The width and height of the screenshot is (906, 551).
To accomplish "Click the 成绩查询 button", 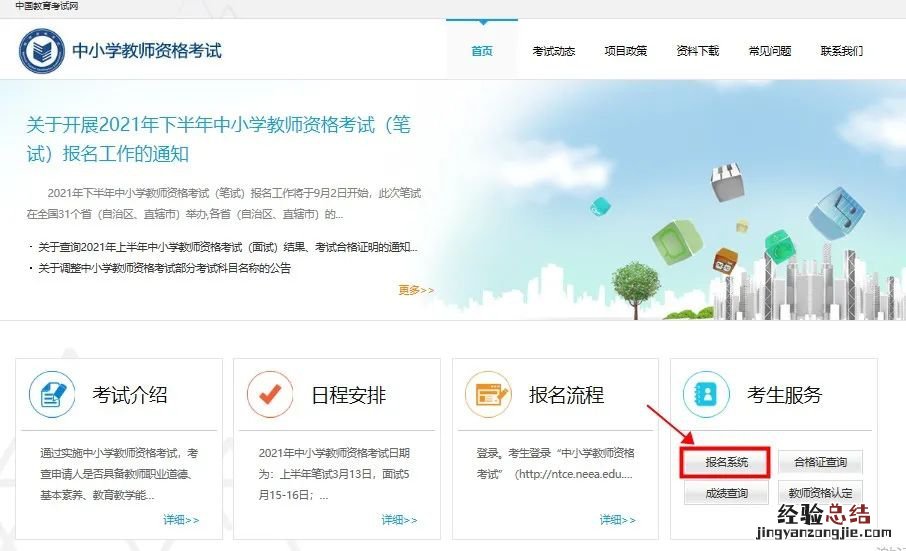I will coord(726,493).
